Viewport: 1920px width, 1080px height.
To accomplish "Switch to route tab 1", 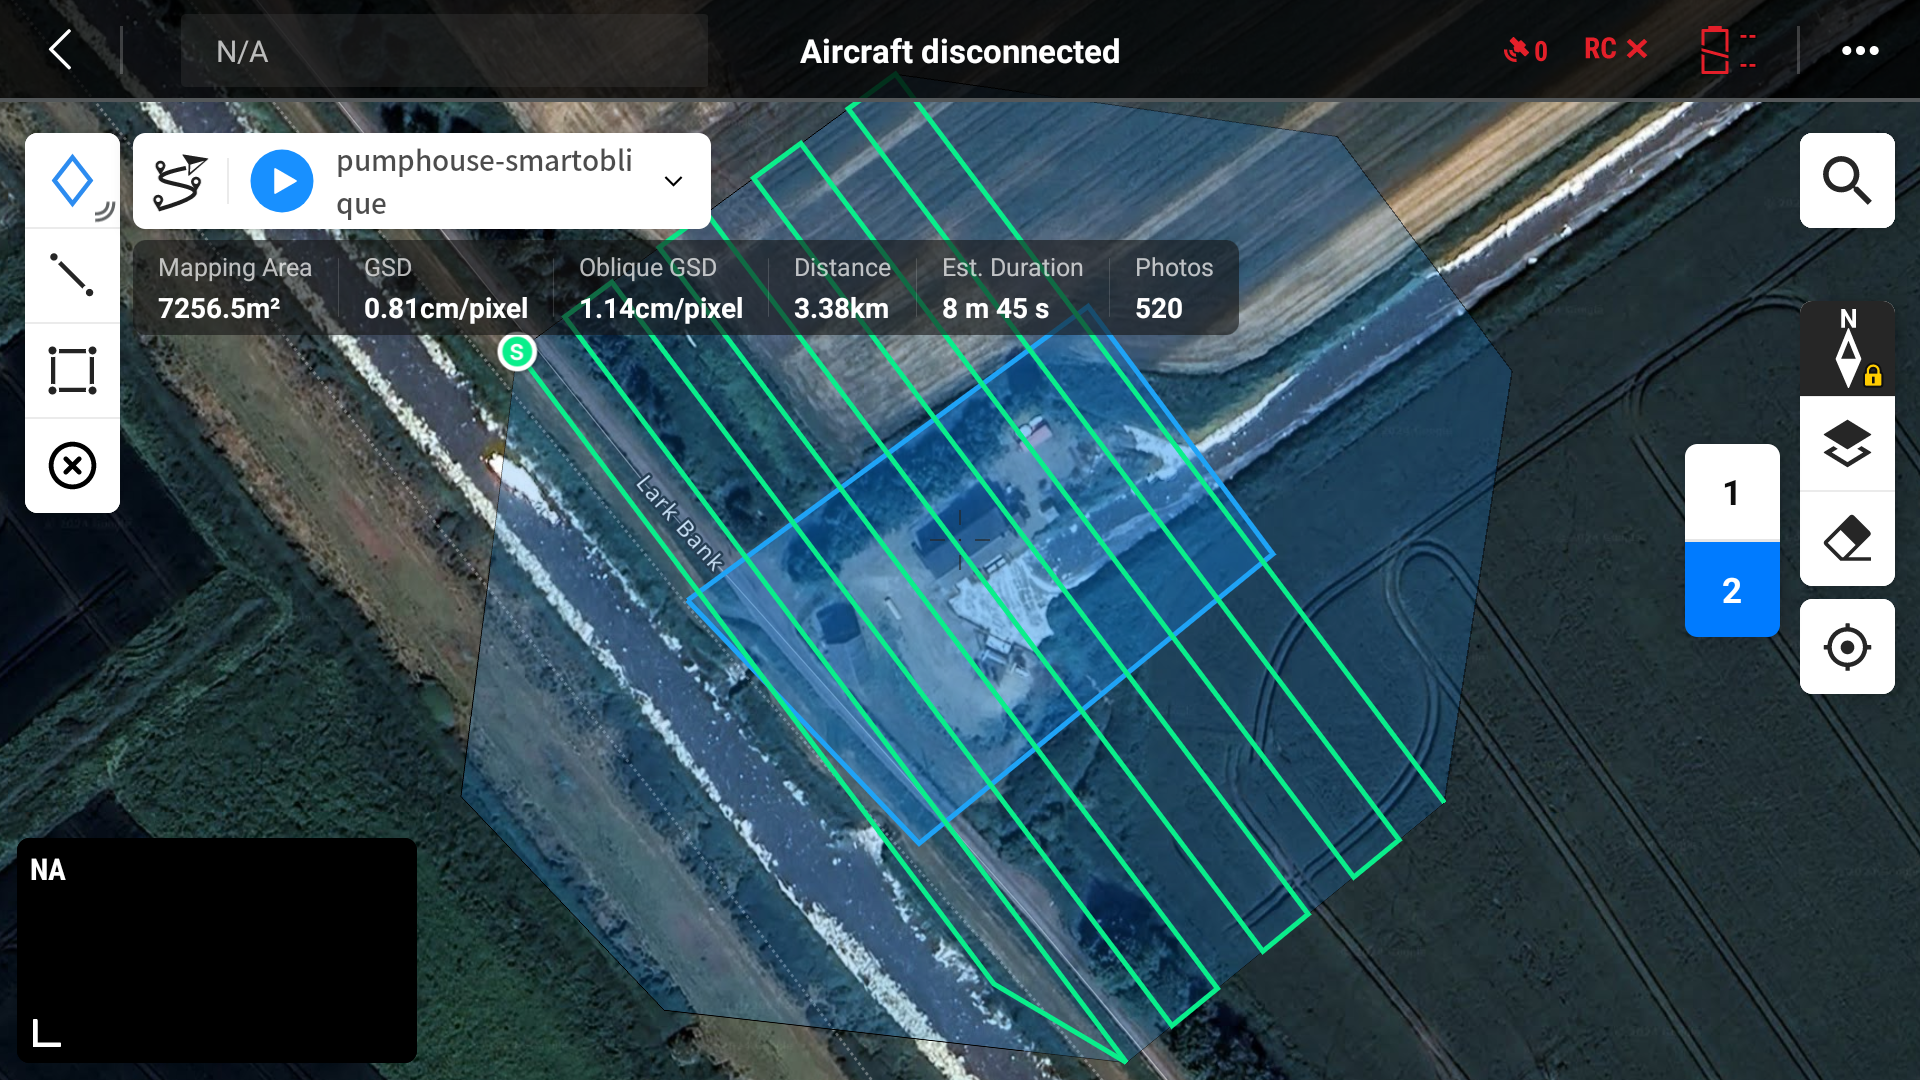I will [1731, 493].
